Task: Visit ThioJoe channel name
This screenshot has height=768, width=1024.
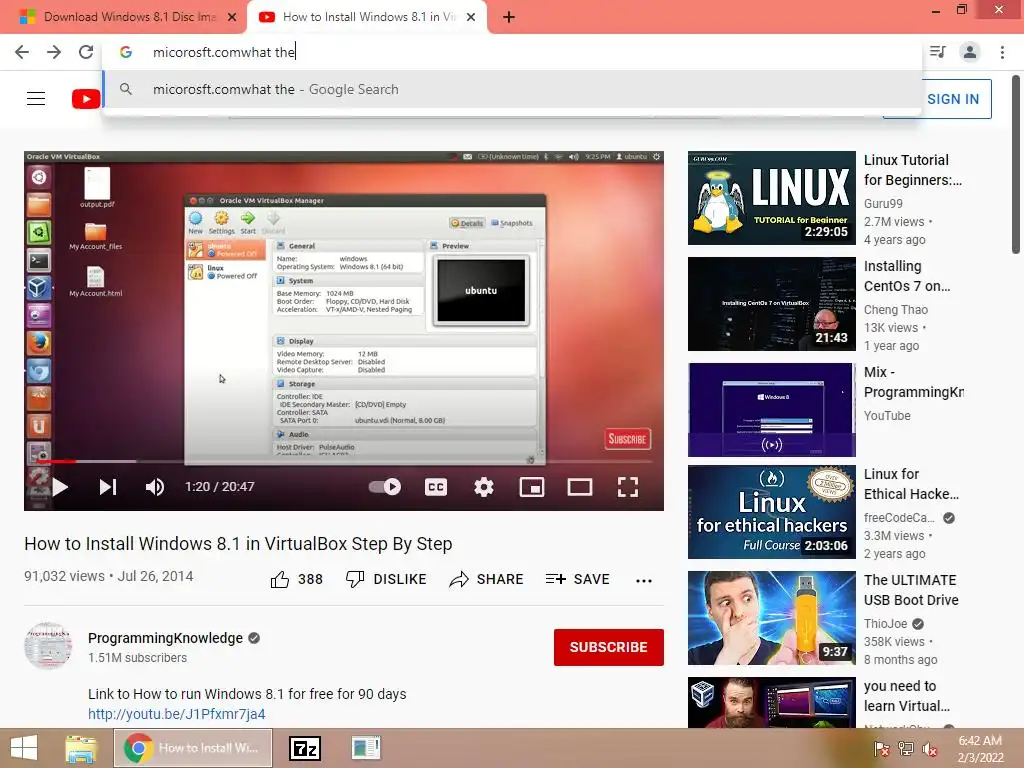Action: pyautogui.click(x=885, y=624)
